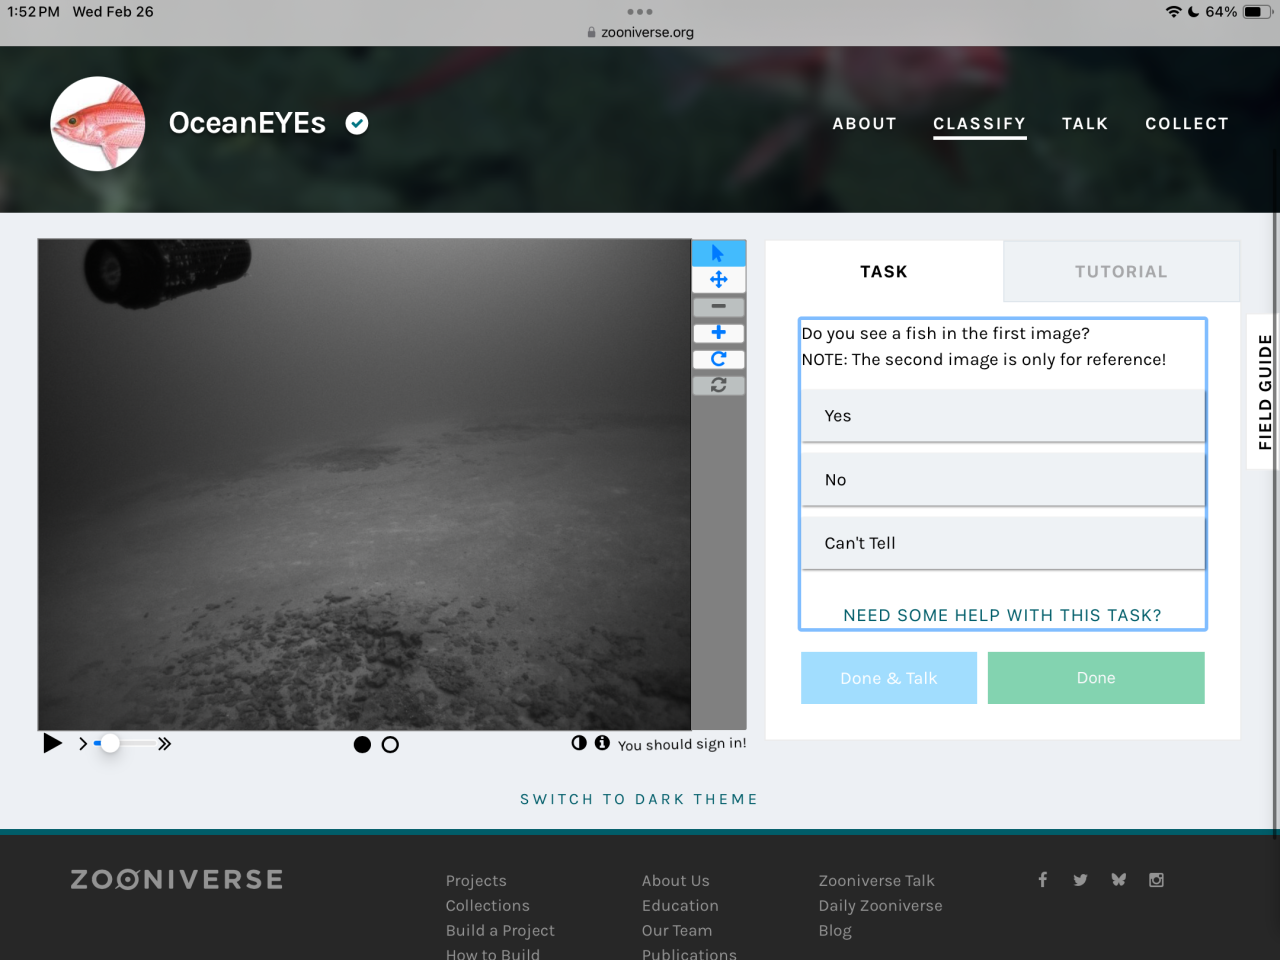This screenshot has width=1280, height=960.
Task: Click the underwater subject image
Action: click(x=364, y=484)
